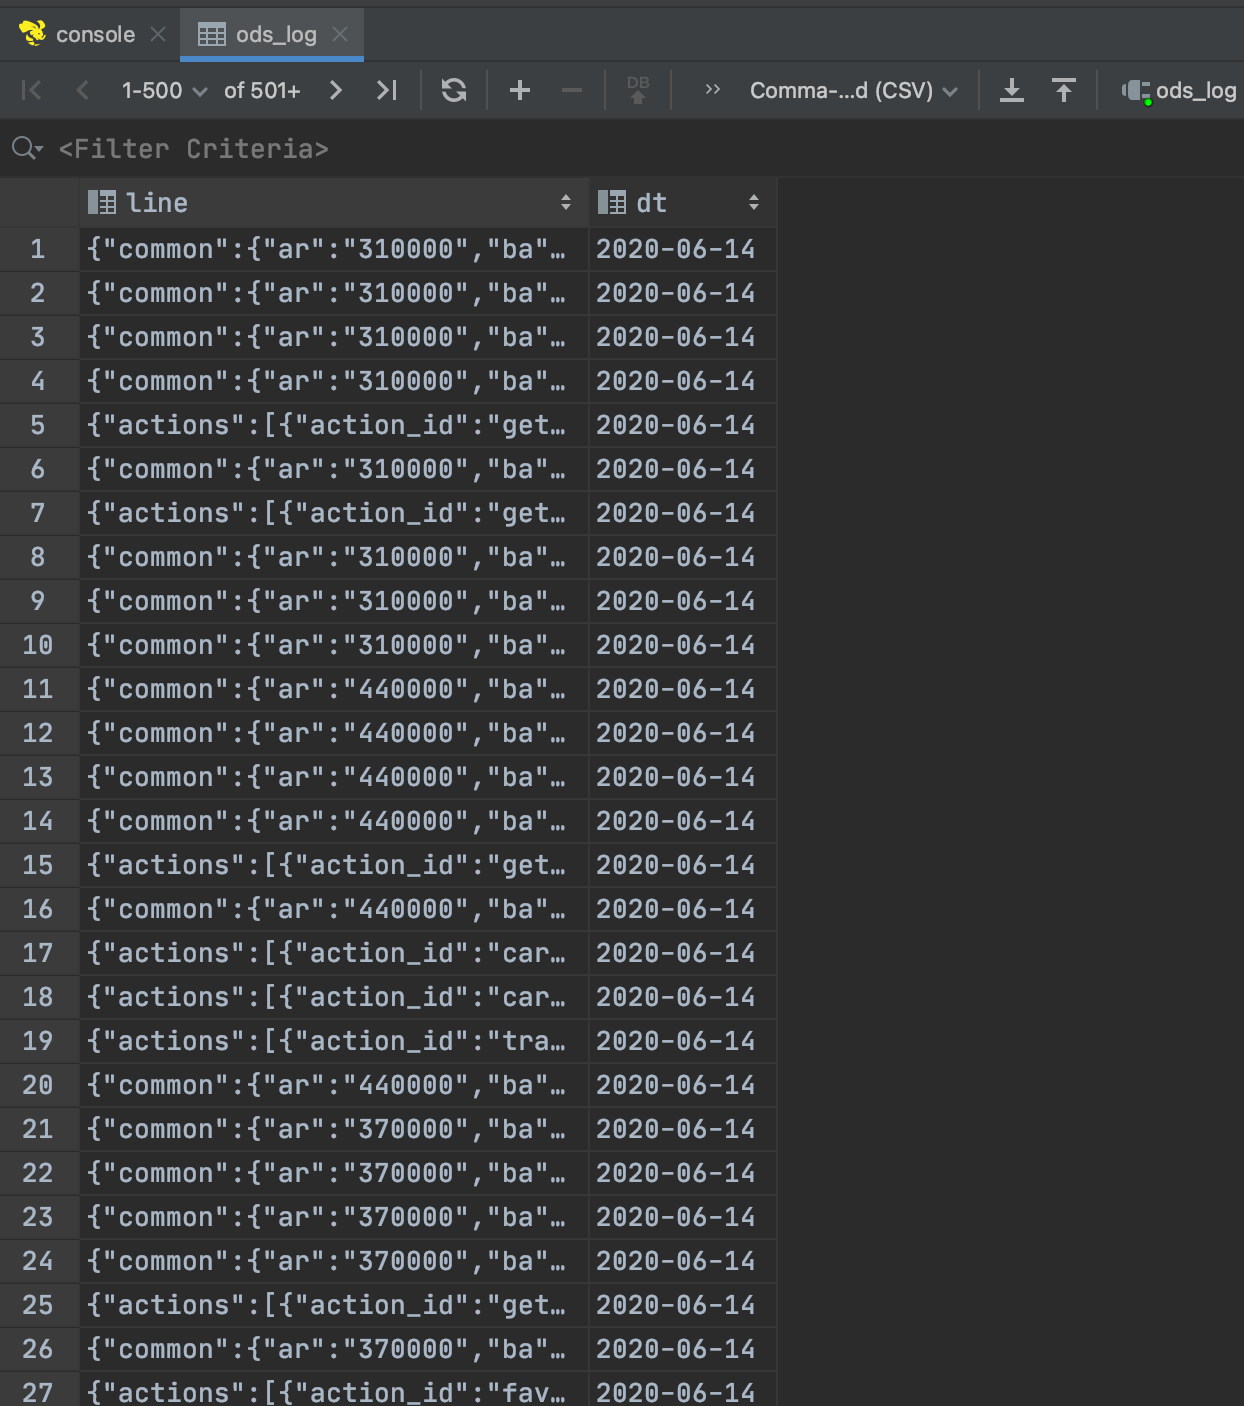
Task: Sort by the line column arrows
Action: tap(566, 203)
